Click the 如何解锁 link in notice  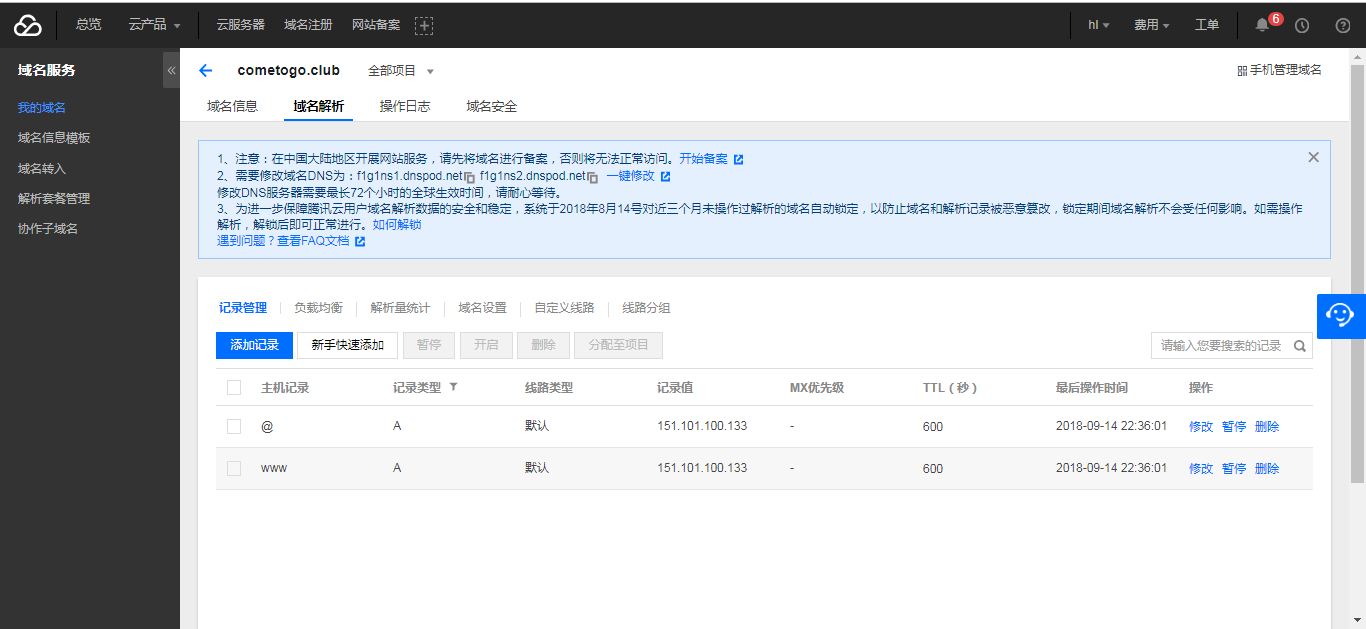pyautogui.click(x=397, y=225)
